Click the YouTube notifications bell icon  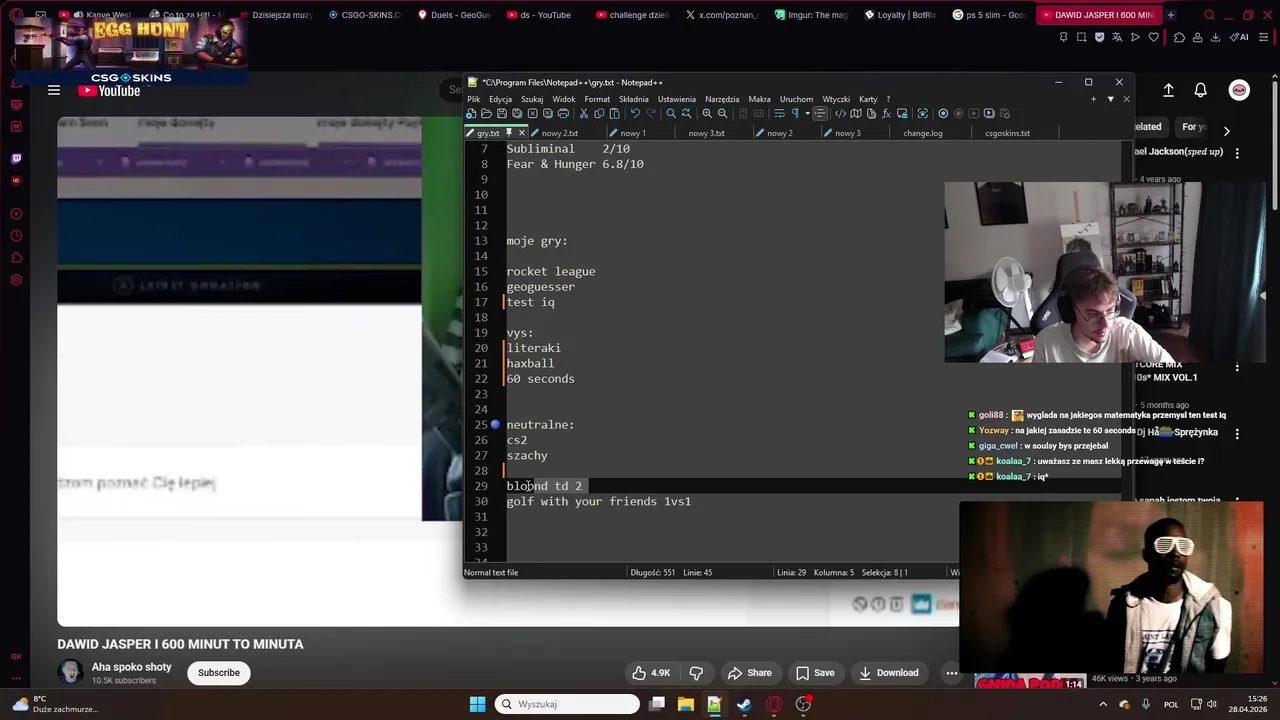1200,90
